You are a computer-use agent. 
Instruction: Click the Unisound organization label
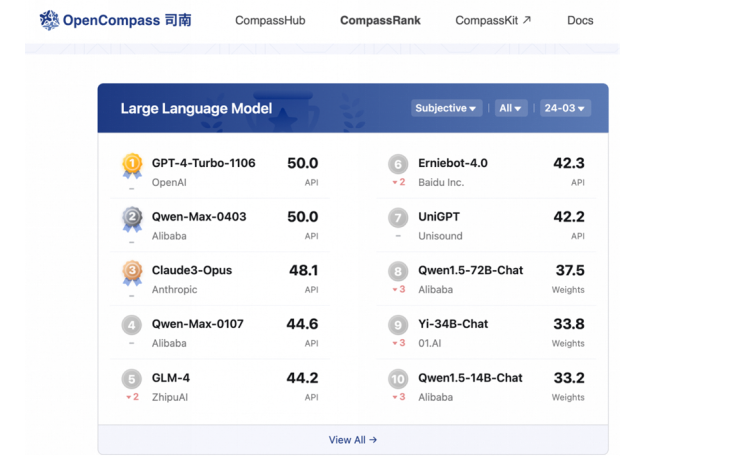440,236
